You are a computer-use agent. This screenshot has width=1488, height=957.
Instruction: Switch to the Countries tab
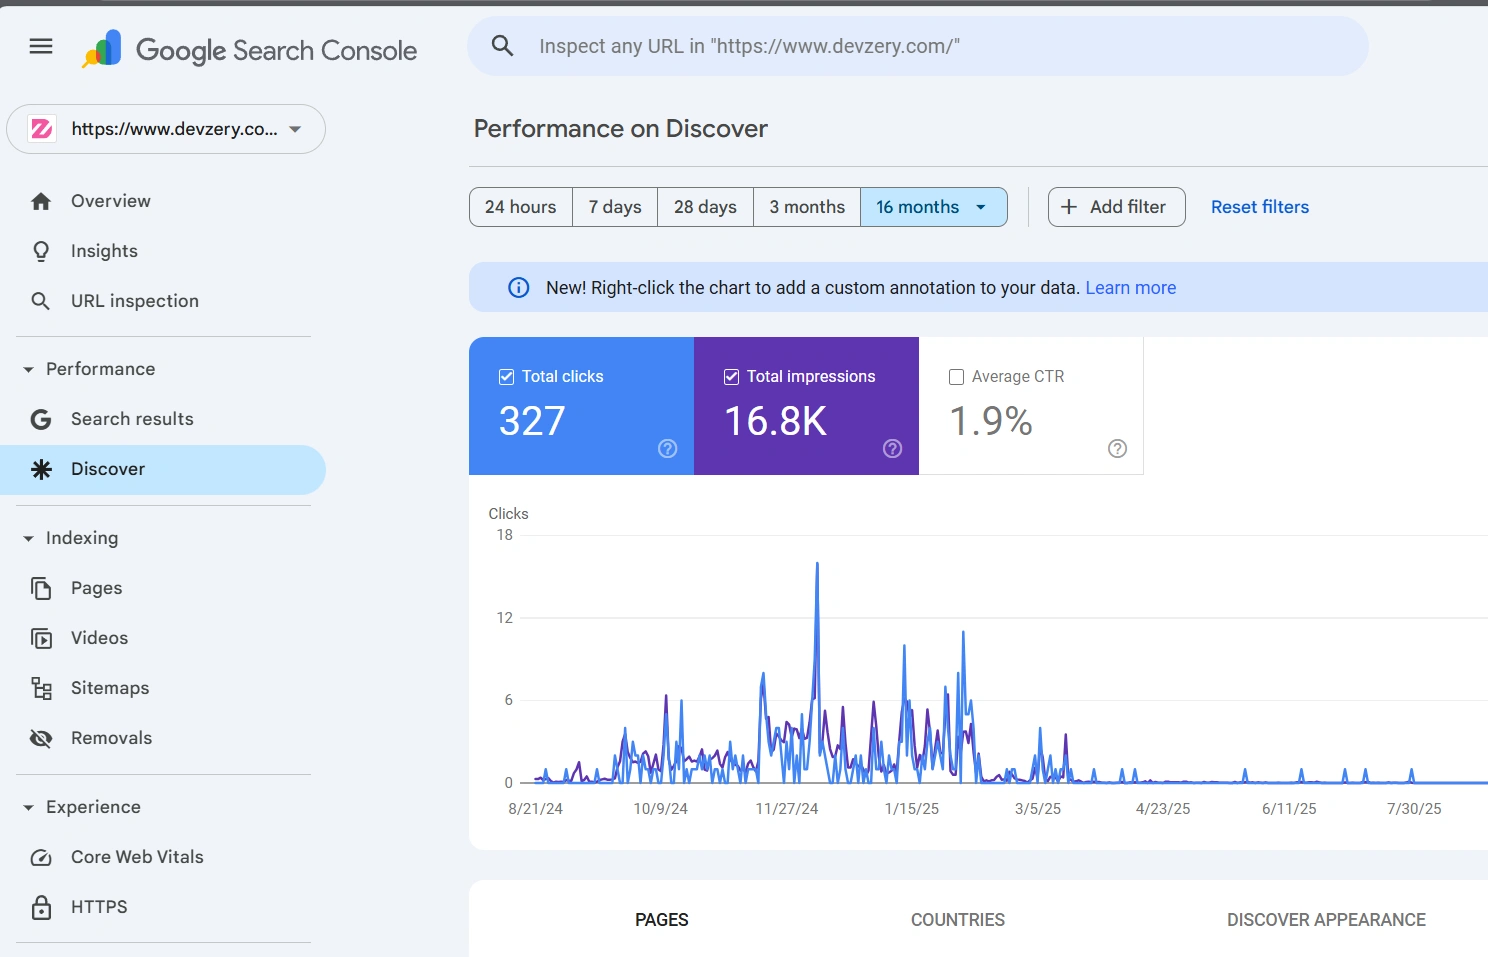[957, 920]
